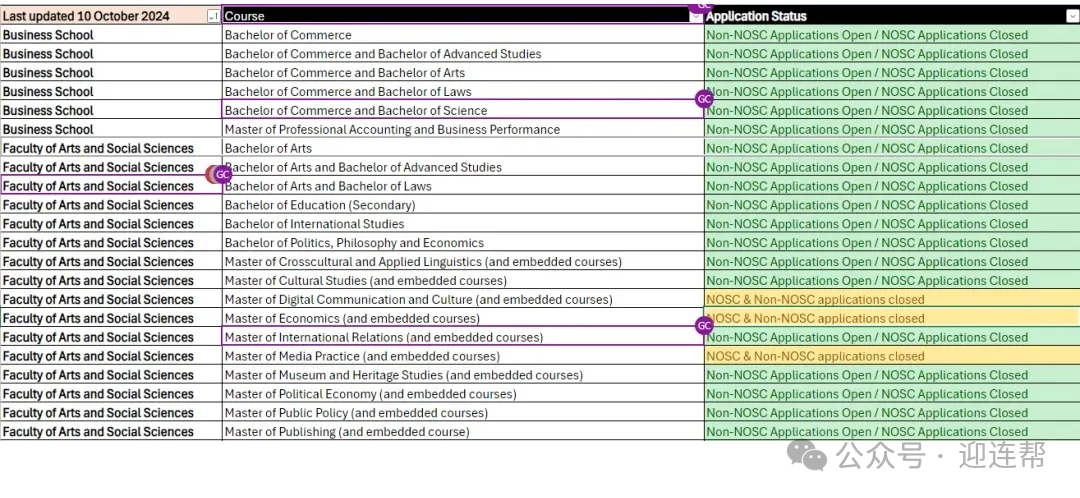
Task: Click GC badge beside Bachelor of Arts and Advanced Studies
Action: [222, 174]
